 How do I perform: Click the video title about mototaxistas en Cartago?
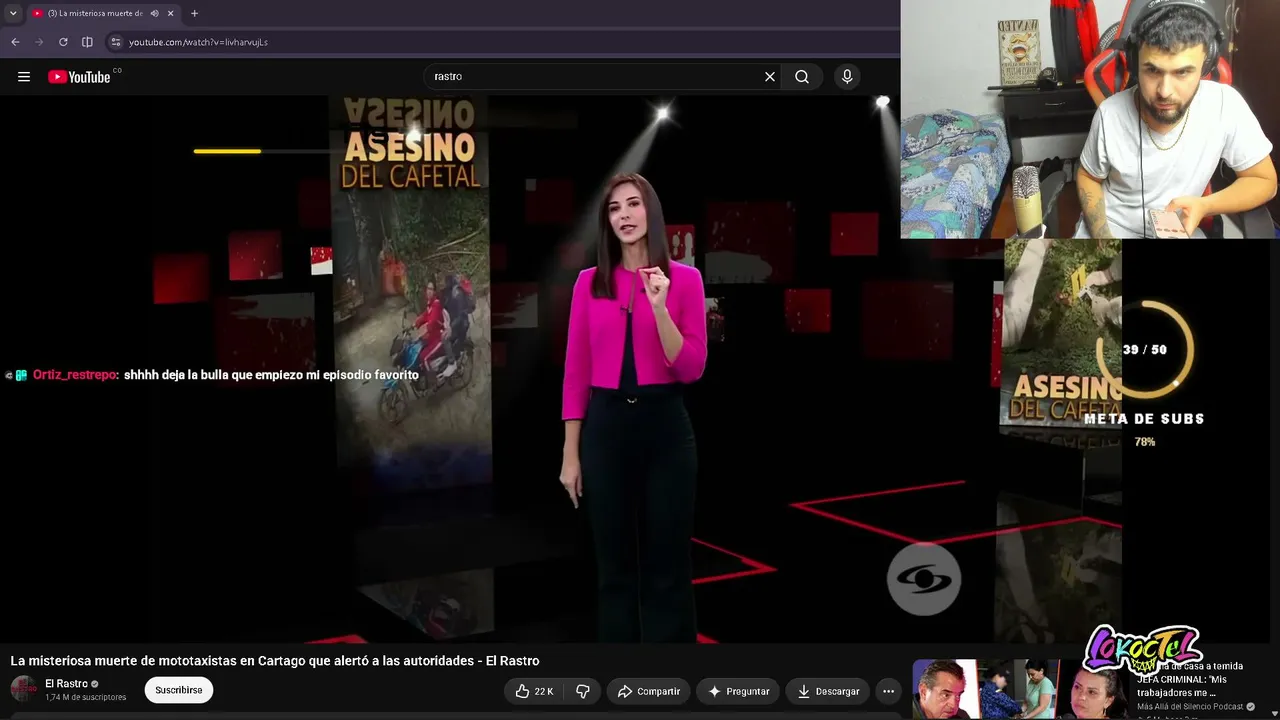275,661
